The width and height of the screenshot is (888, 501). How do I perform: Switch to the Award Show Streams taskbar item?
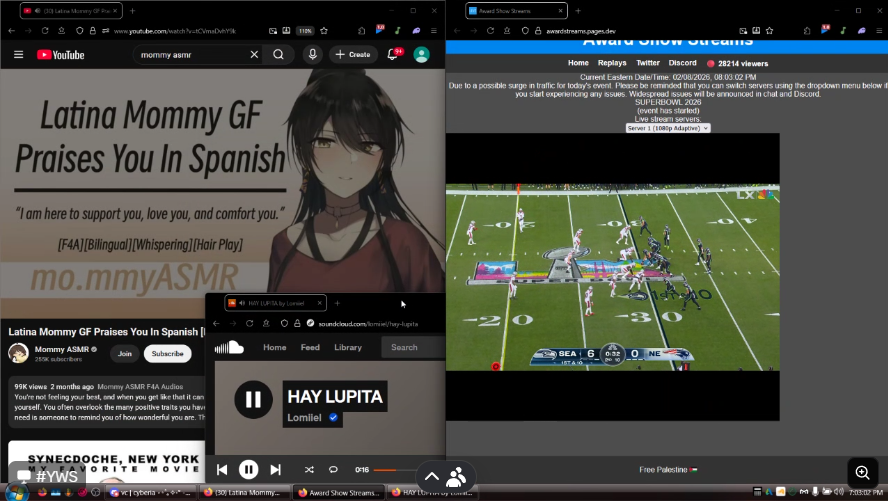pyautogui.click(x=339, y=493)
